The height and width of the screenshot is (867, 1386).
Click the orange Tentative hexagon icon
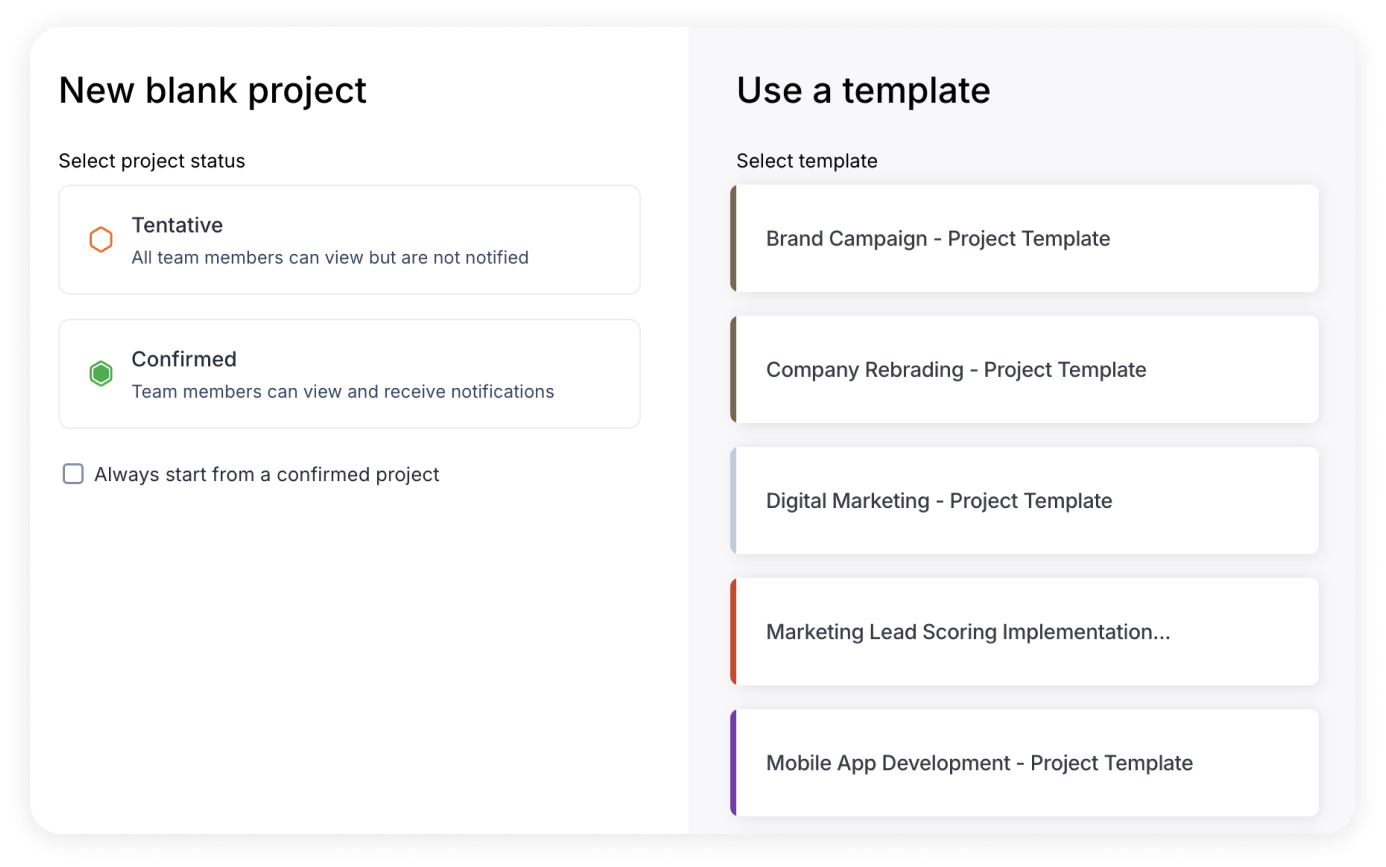pos(101,240)
